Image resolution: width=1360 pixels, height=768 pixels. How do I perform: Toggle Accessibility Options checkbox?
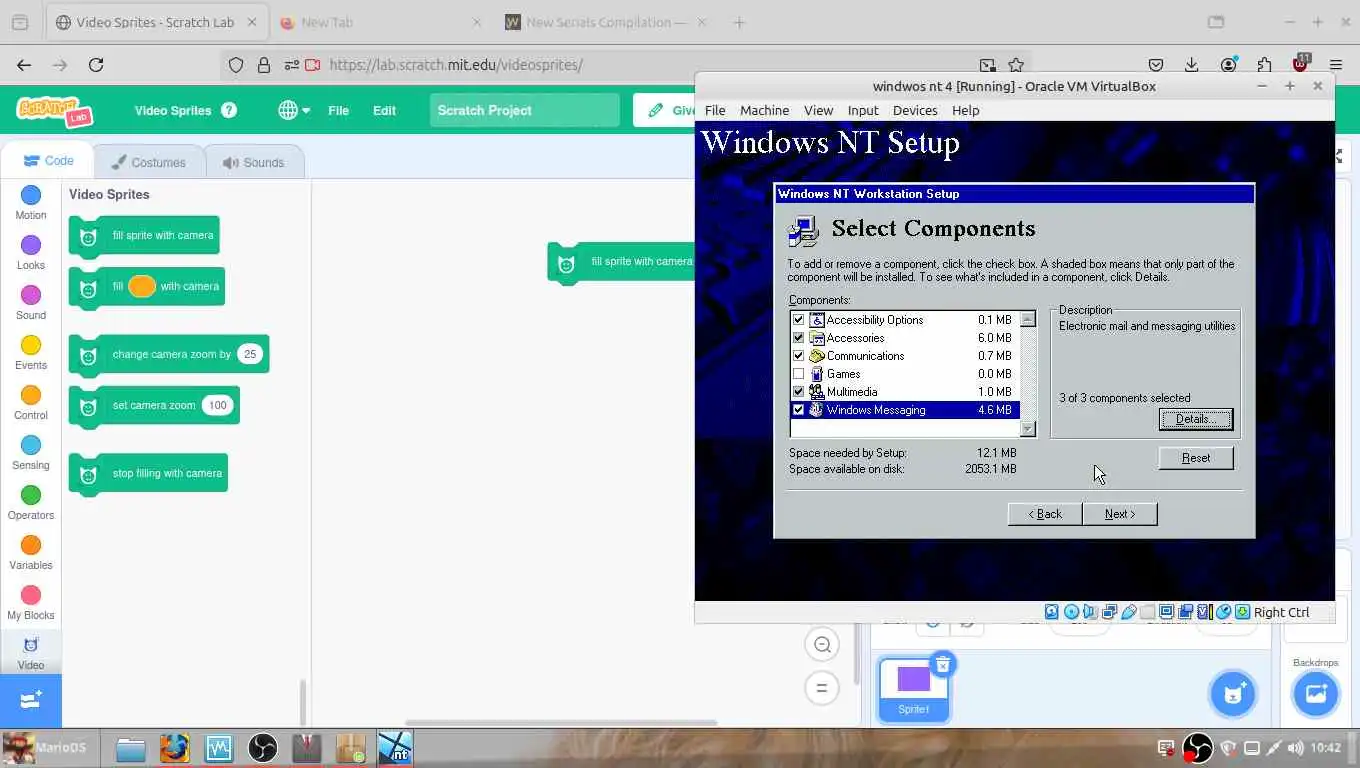798,320
